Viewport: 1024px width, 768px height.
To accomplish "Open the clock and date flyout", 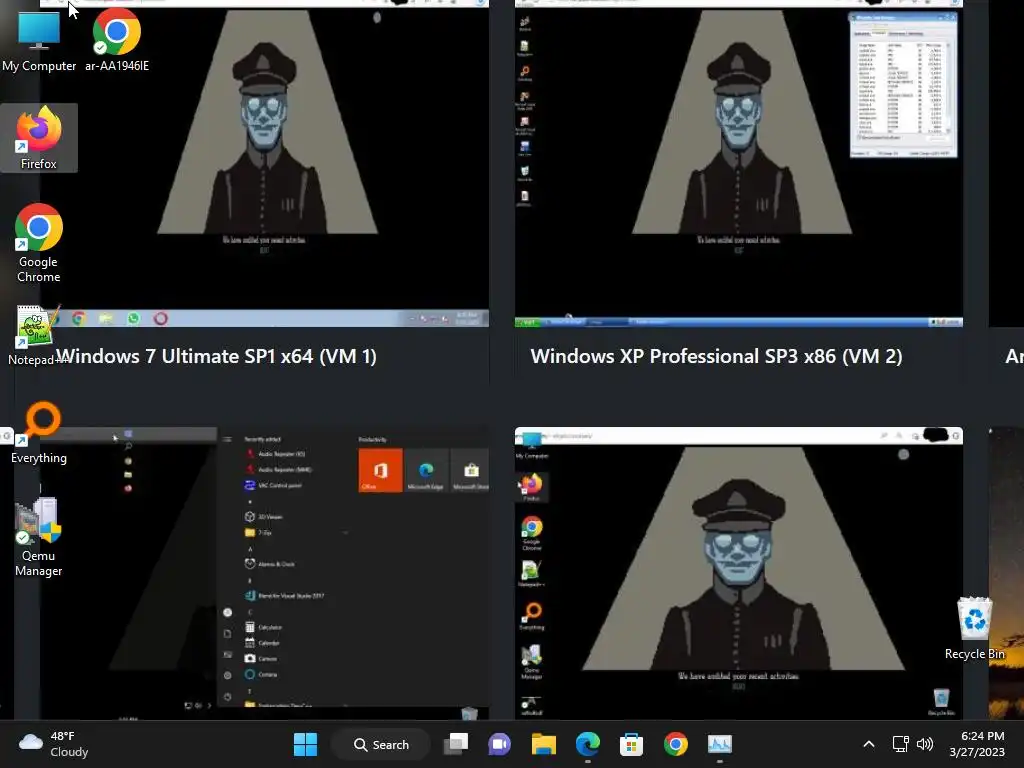I will 977,744.
